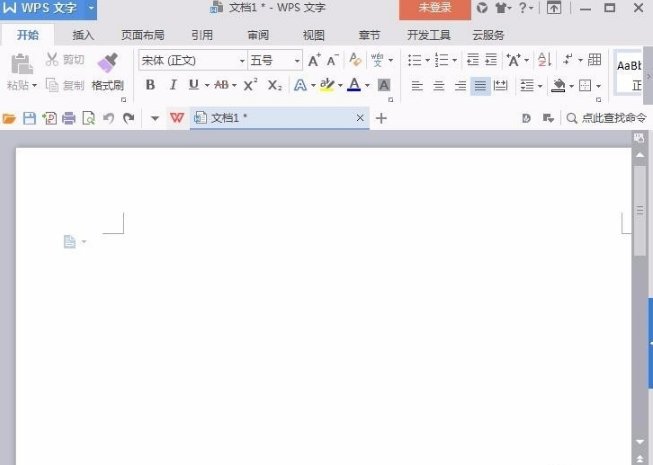
Task: Expand the quick access toolbar customize arrow
Action: coord(155,119)
